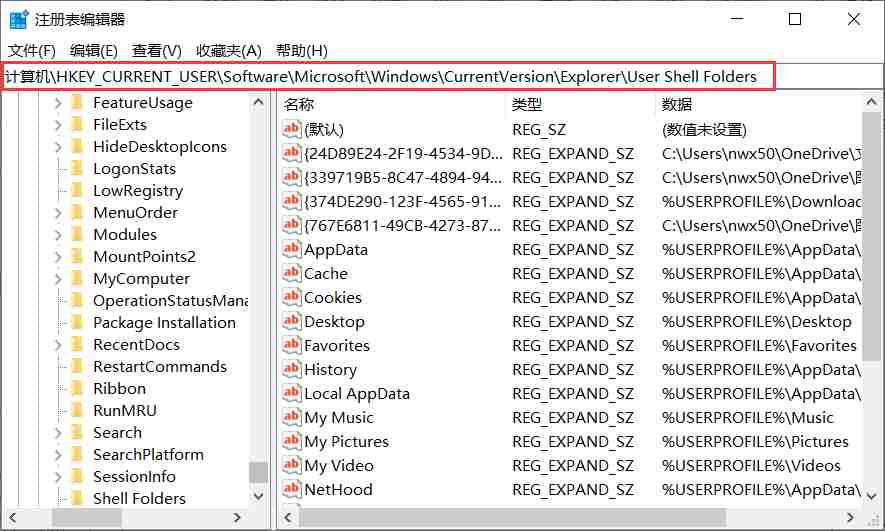Click the Cache string value icon

(291, 273)
